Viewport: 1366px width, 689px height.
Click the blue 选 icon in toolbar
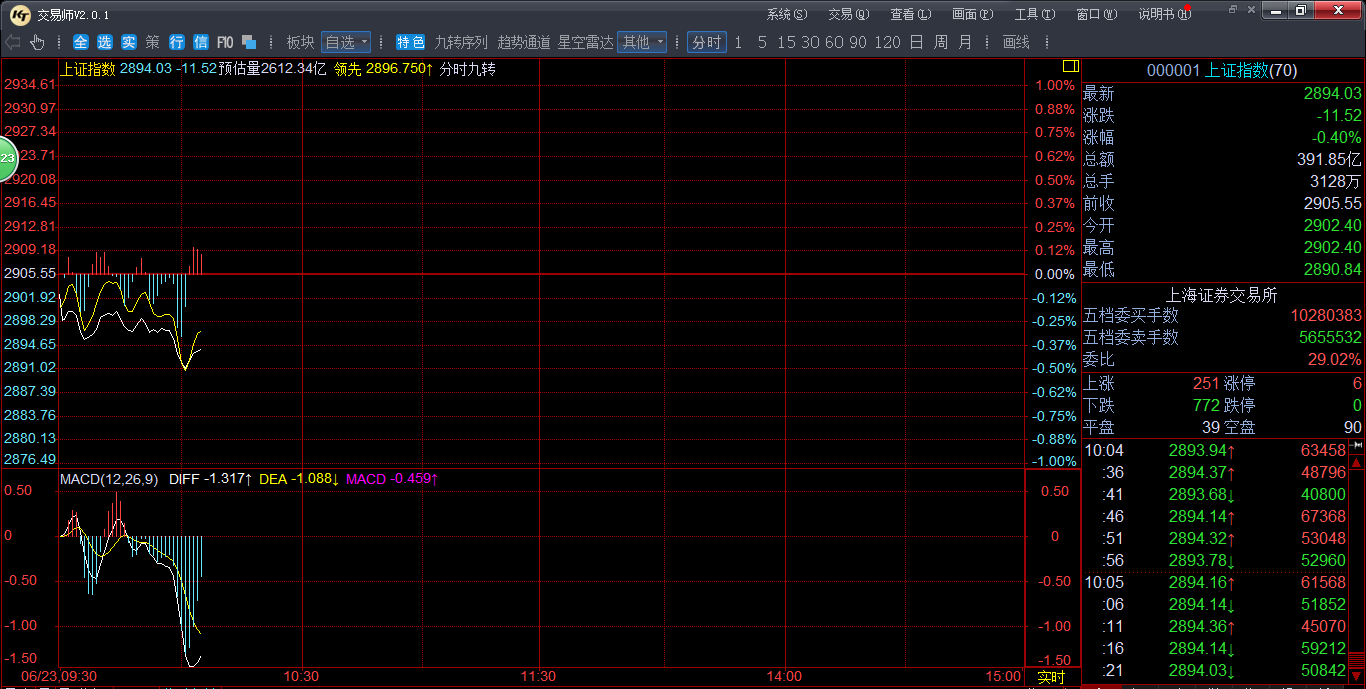tap(104, 42)
